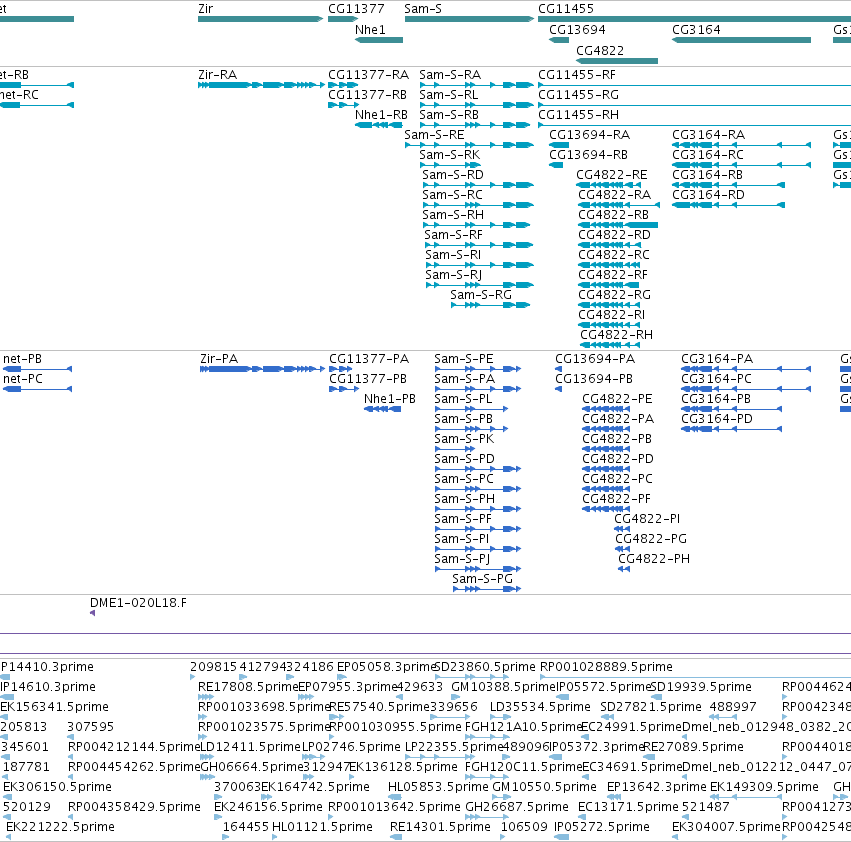Select the Nhe1 gene span bar
Image resolution: width=851 pixels, height=842 pixels.
click(x=379, y=40)
